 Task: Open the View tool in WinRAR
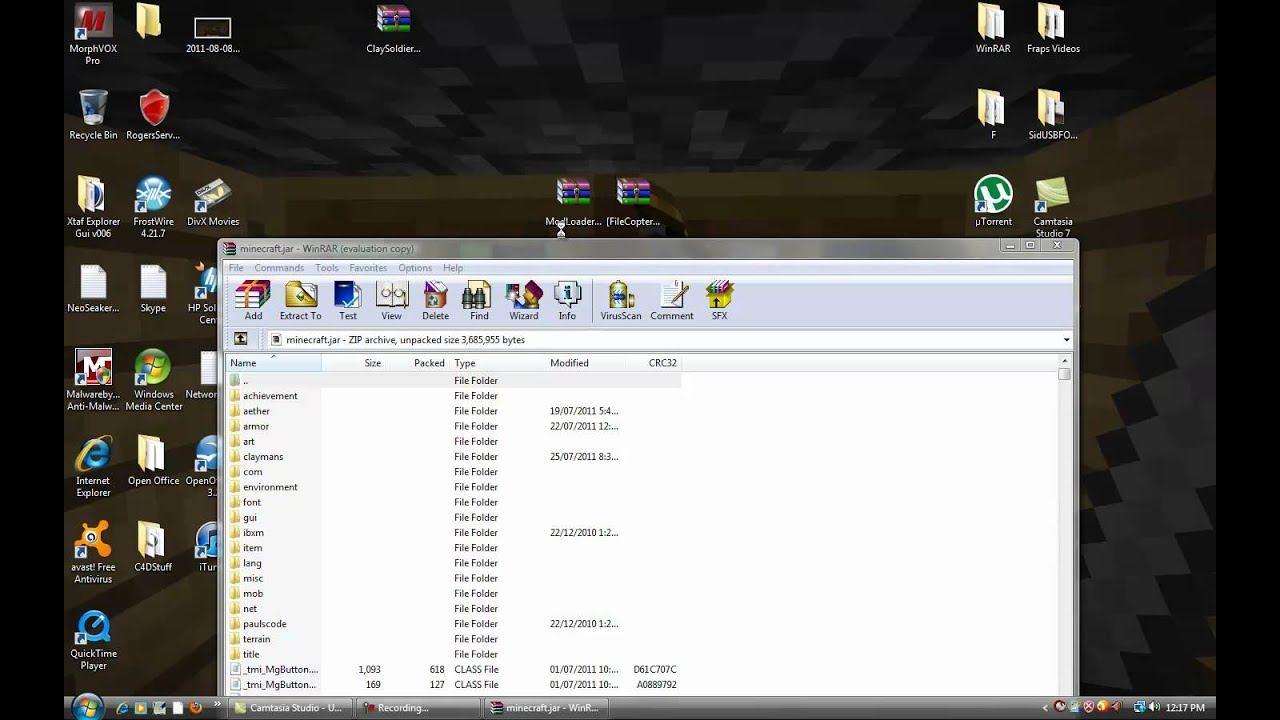(x=391, y=300)
